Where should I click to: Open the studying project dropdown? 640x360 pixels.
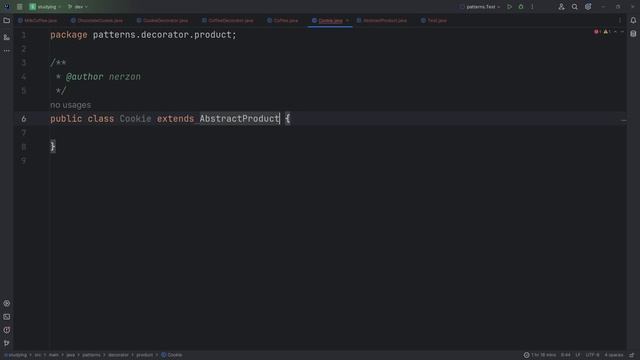point(45,7)
